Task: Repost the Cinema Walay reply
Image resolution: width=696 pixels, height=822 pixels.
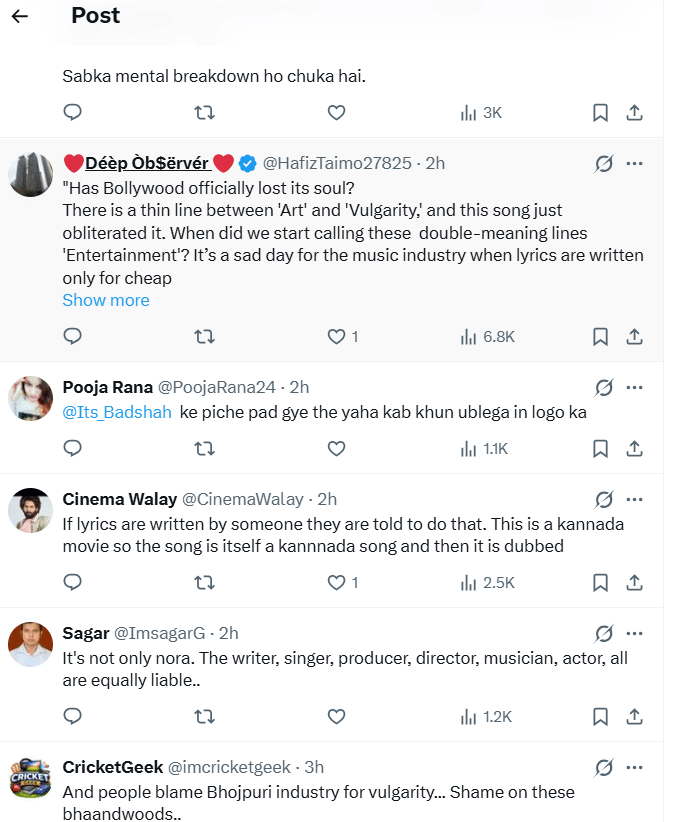Action: click(x=204, y=582)
